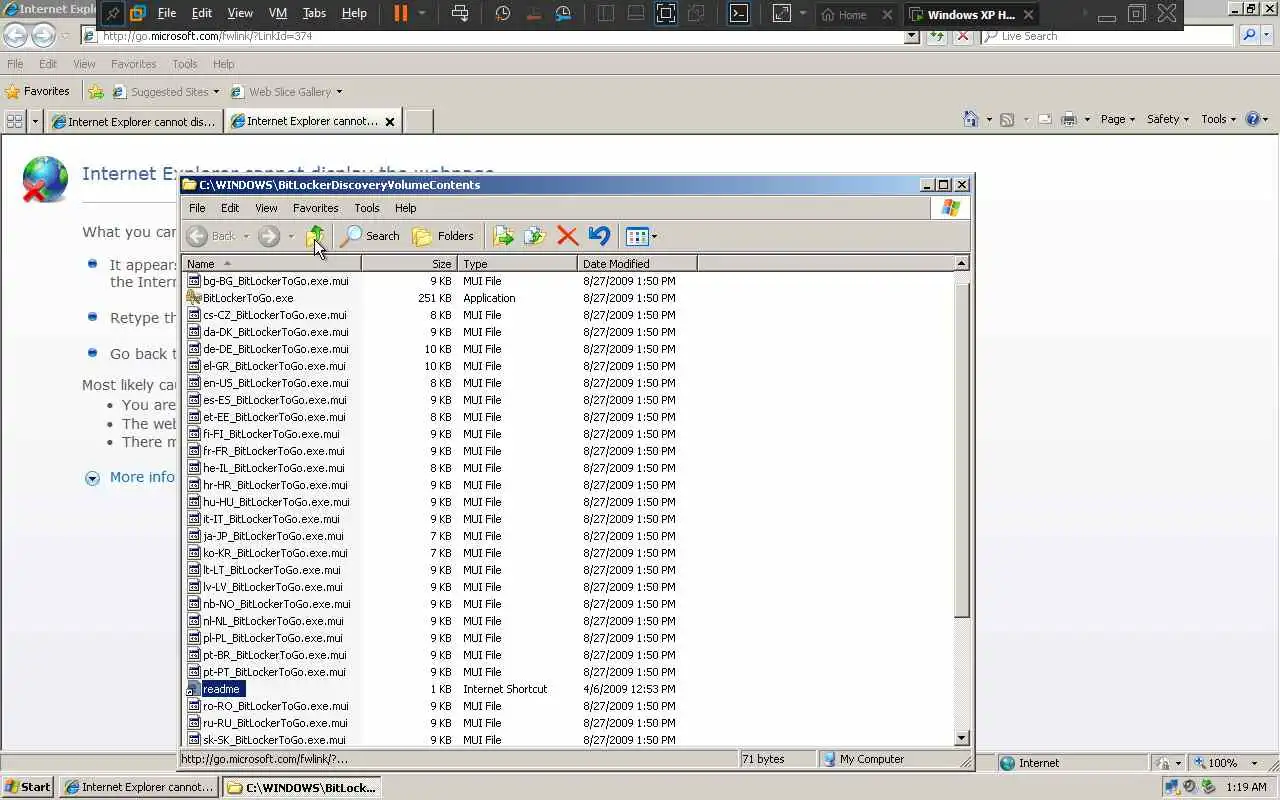Open the VMware power options dropdown arrow

click(422, 14)
